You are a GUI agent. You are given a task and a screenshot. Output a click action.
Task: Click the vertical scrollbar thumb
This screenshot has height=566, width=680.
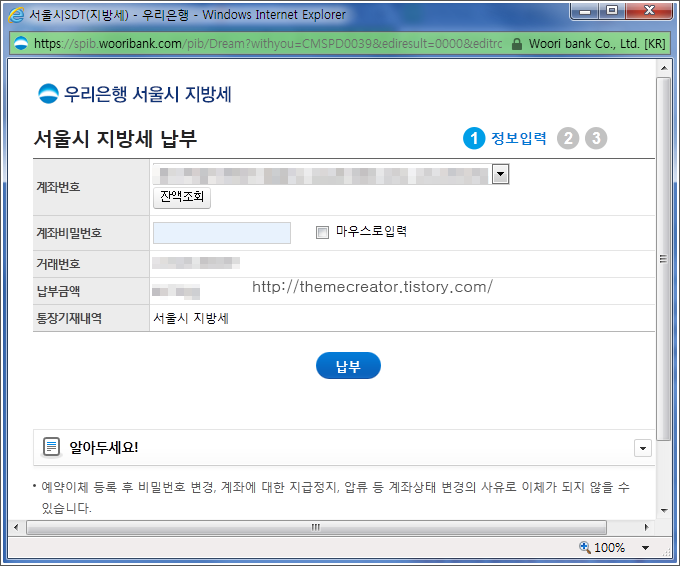663,259
